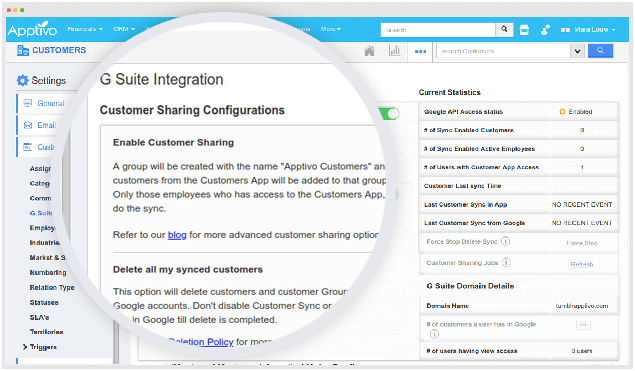The height and width of the screenshot is (371, 635).
Task: Select the Relation Type sidebar item
Action: (52, 288)
